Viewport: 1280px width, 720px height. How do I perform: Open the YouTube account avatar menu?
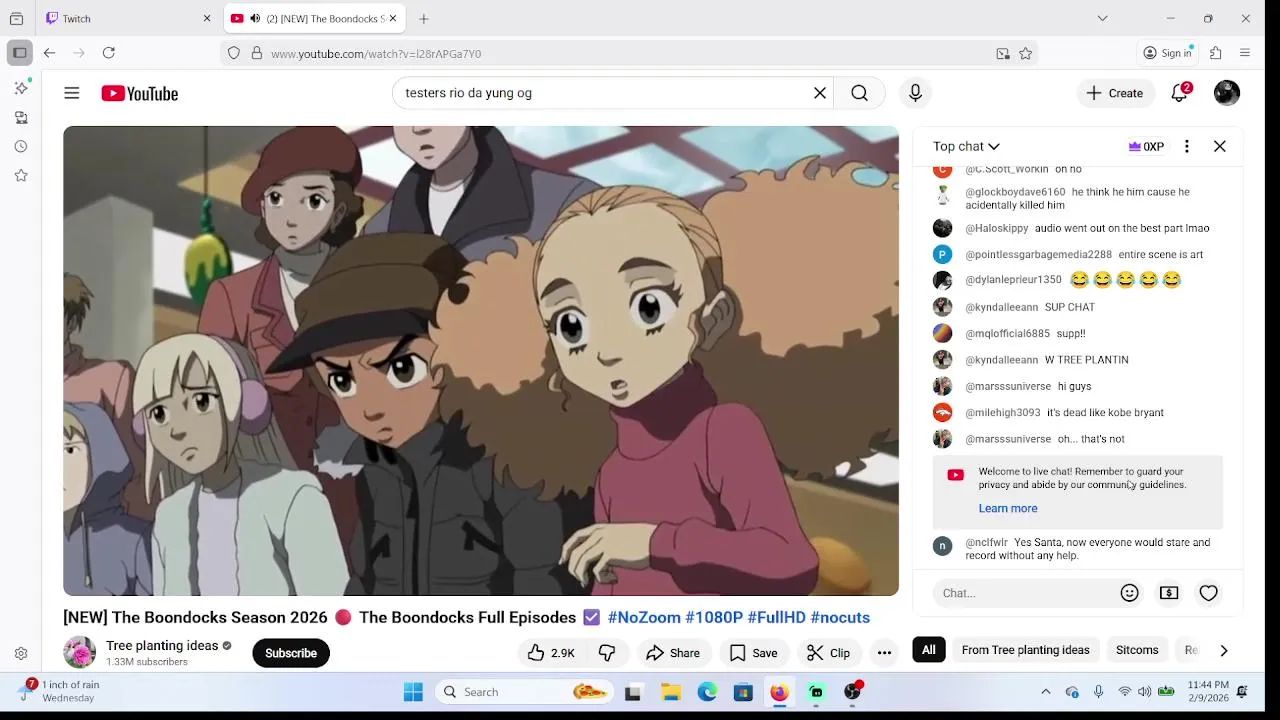coord(1227,93)
